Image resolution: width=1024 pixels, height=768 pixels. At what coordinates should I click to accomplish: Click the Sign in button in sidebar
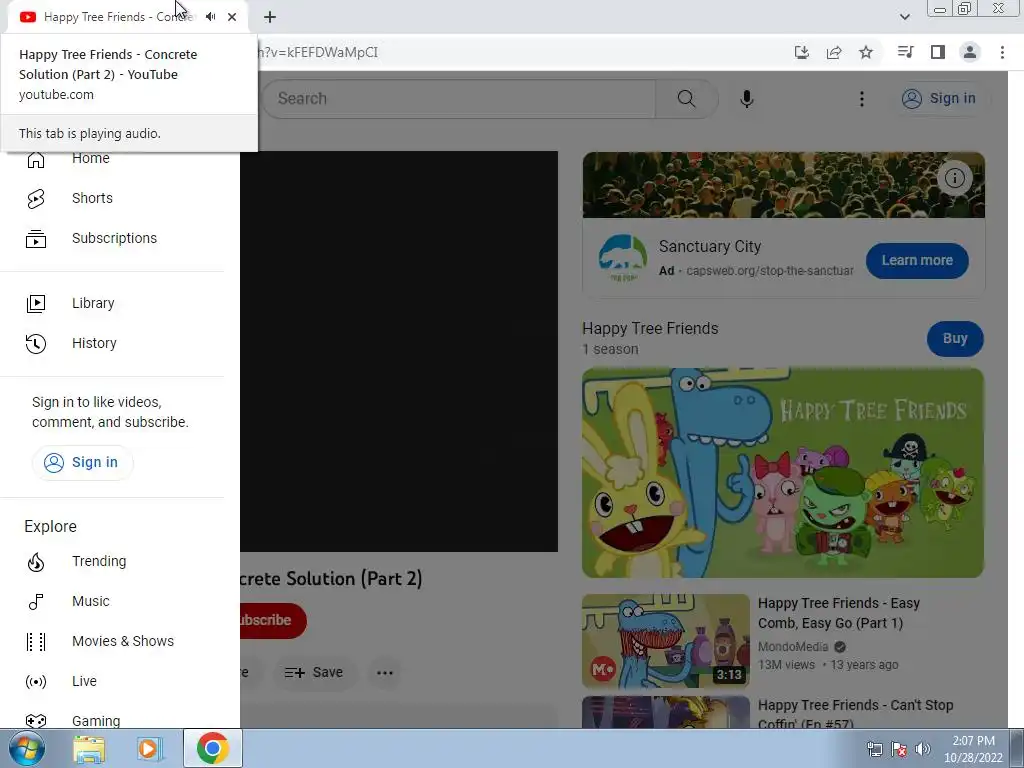click(82, 462)
